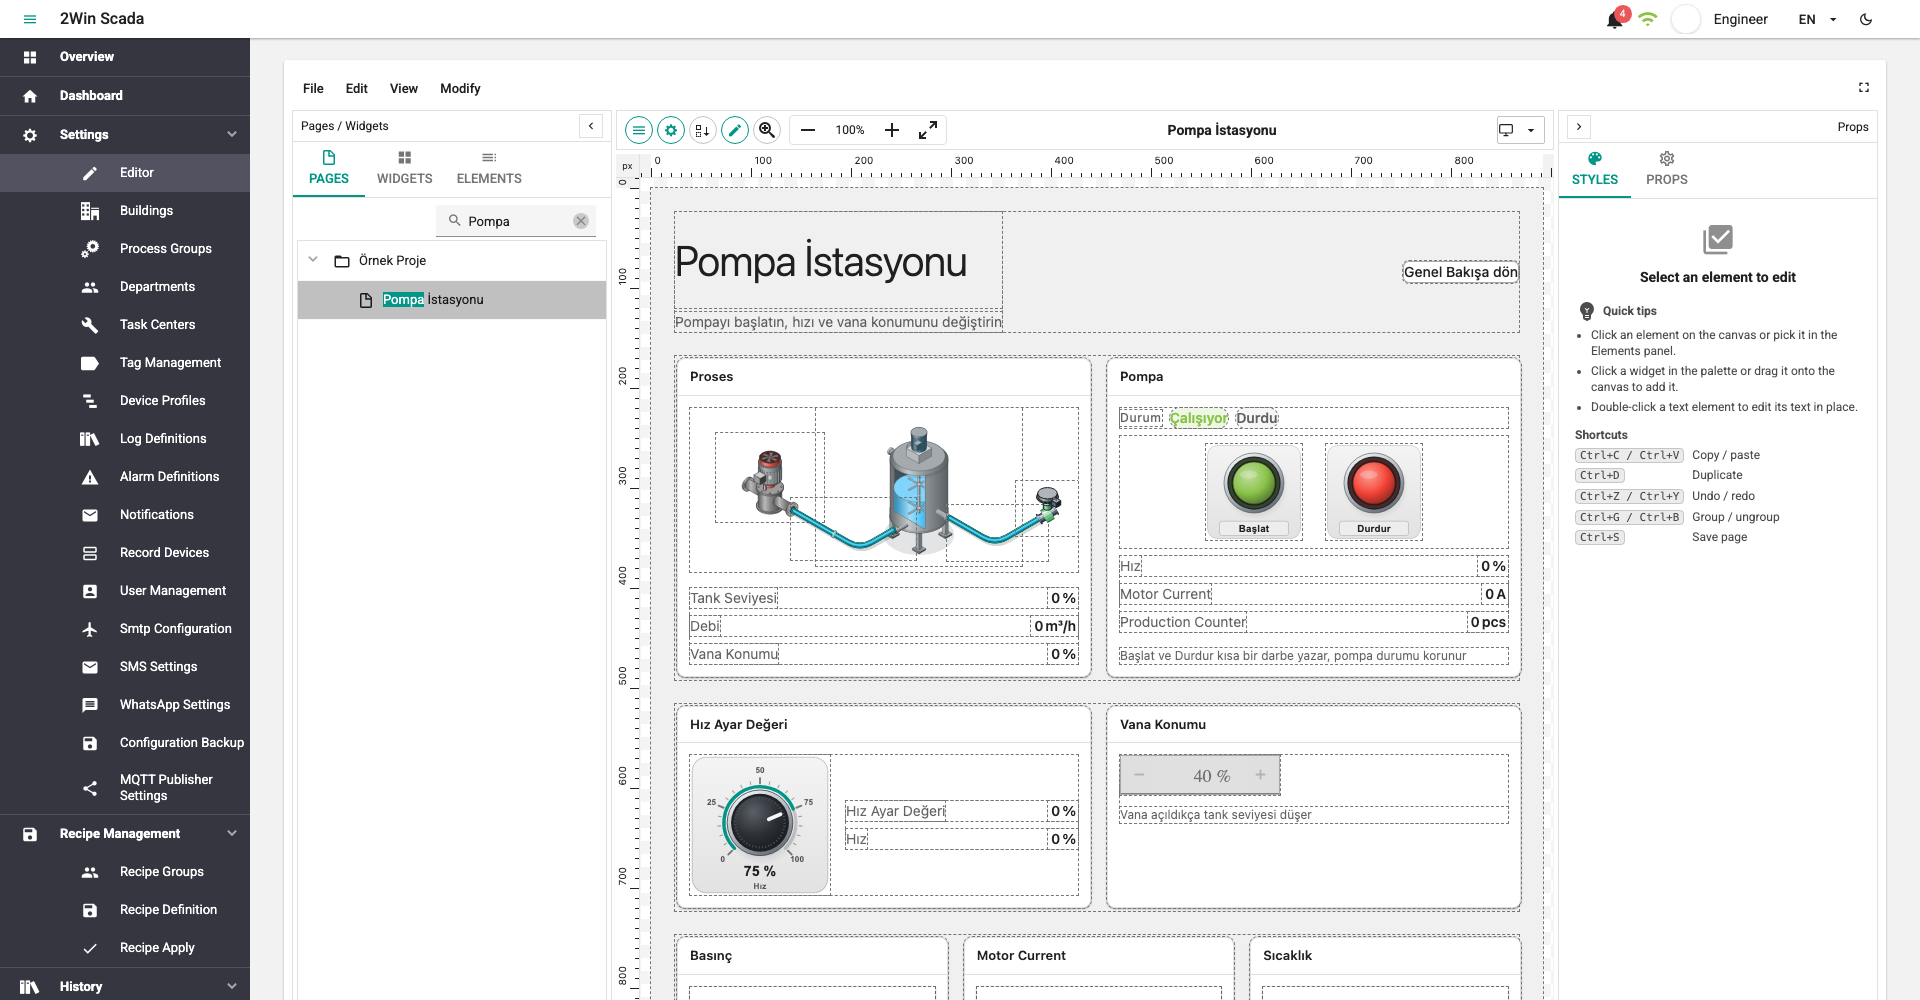Collapse the Pages / Widgets panel

pos(591,126)
